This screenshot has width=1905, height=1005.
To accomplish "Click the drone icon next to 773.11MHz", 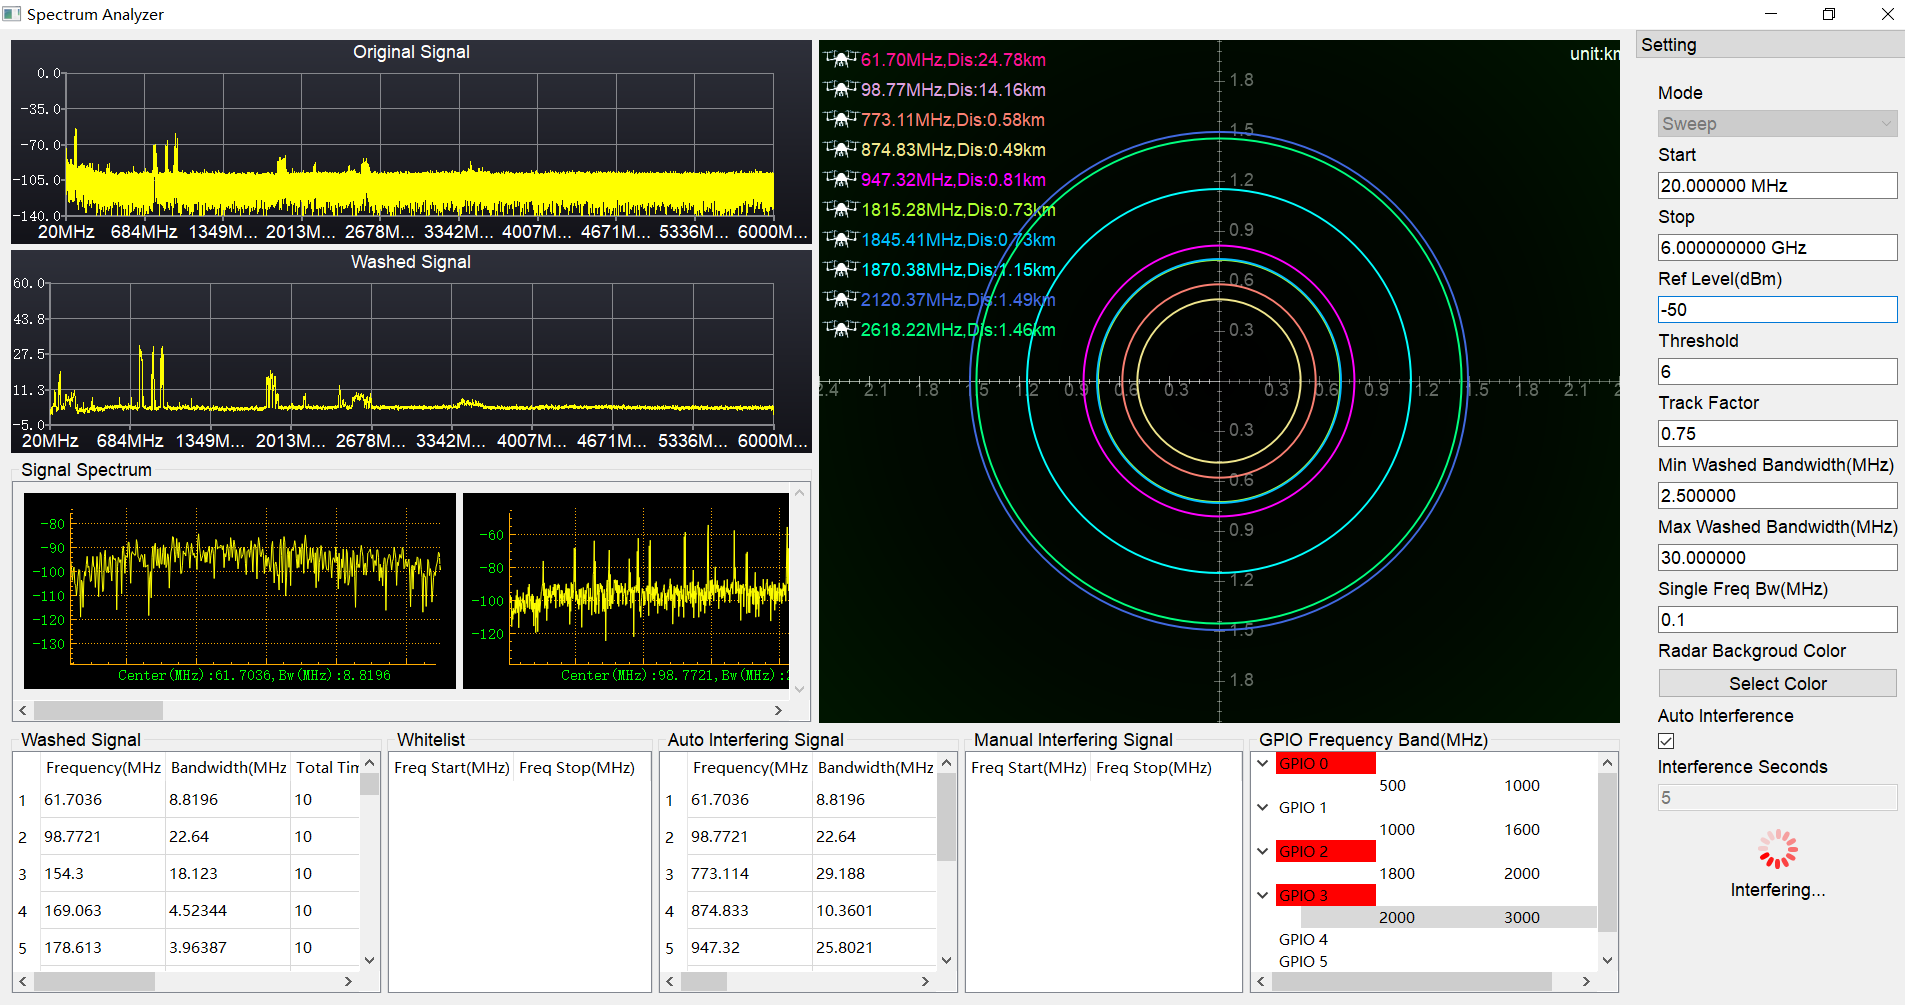I will (841, 120).
